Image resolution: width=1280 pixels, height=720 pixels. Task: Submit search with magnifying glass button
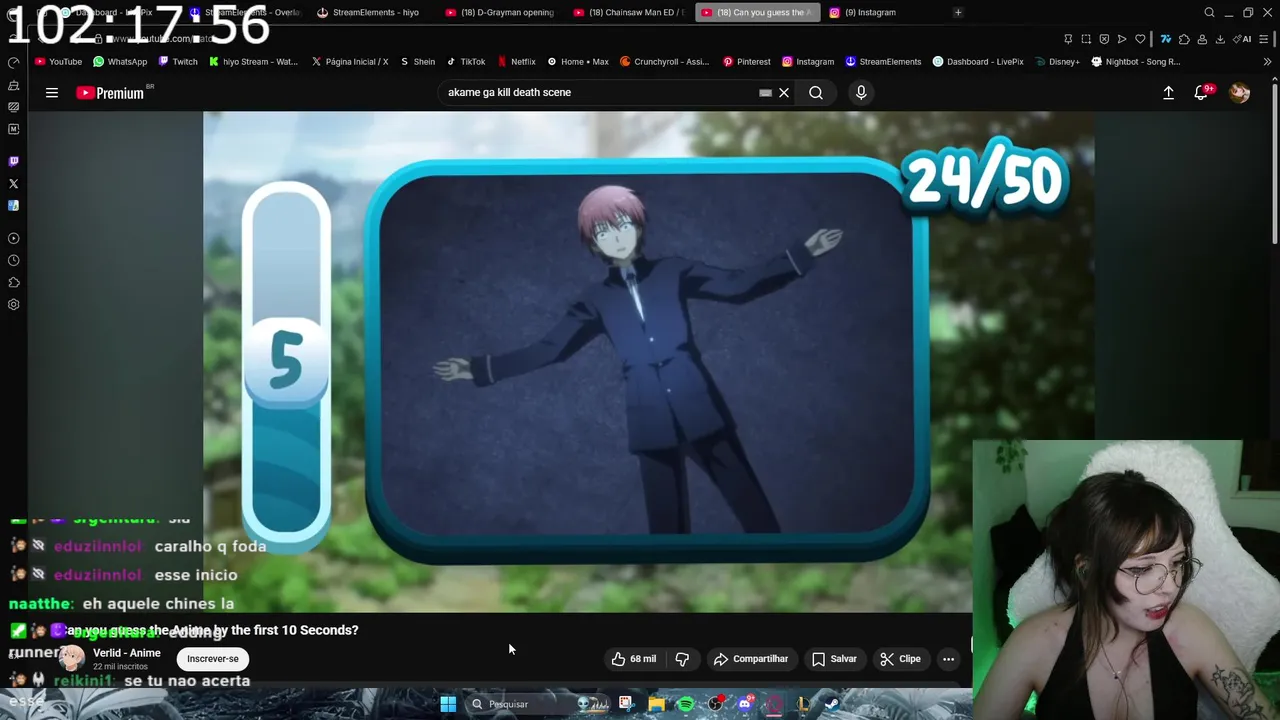(816, 92)
